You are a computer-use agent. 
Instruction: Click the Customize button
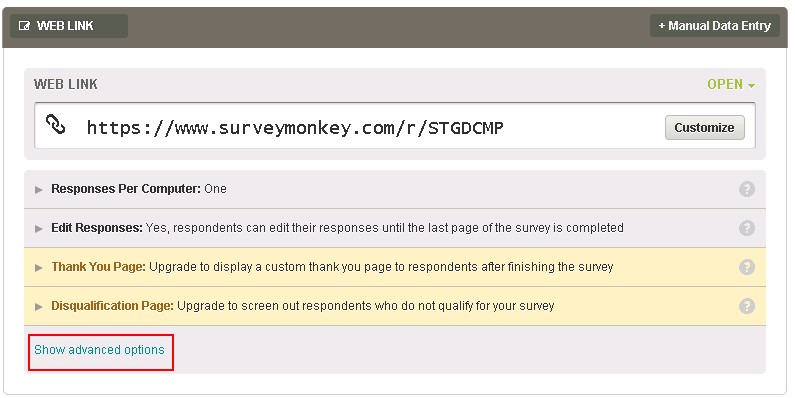tap(704, 128)
